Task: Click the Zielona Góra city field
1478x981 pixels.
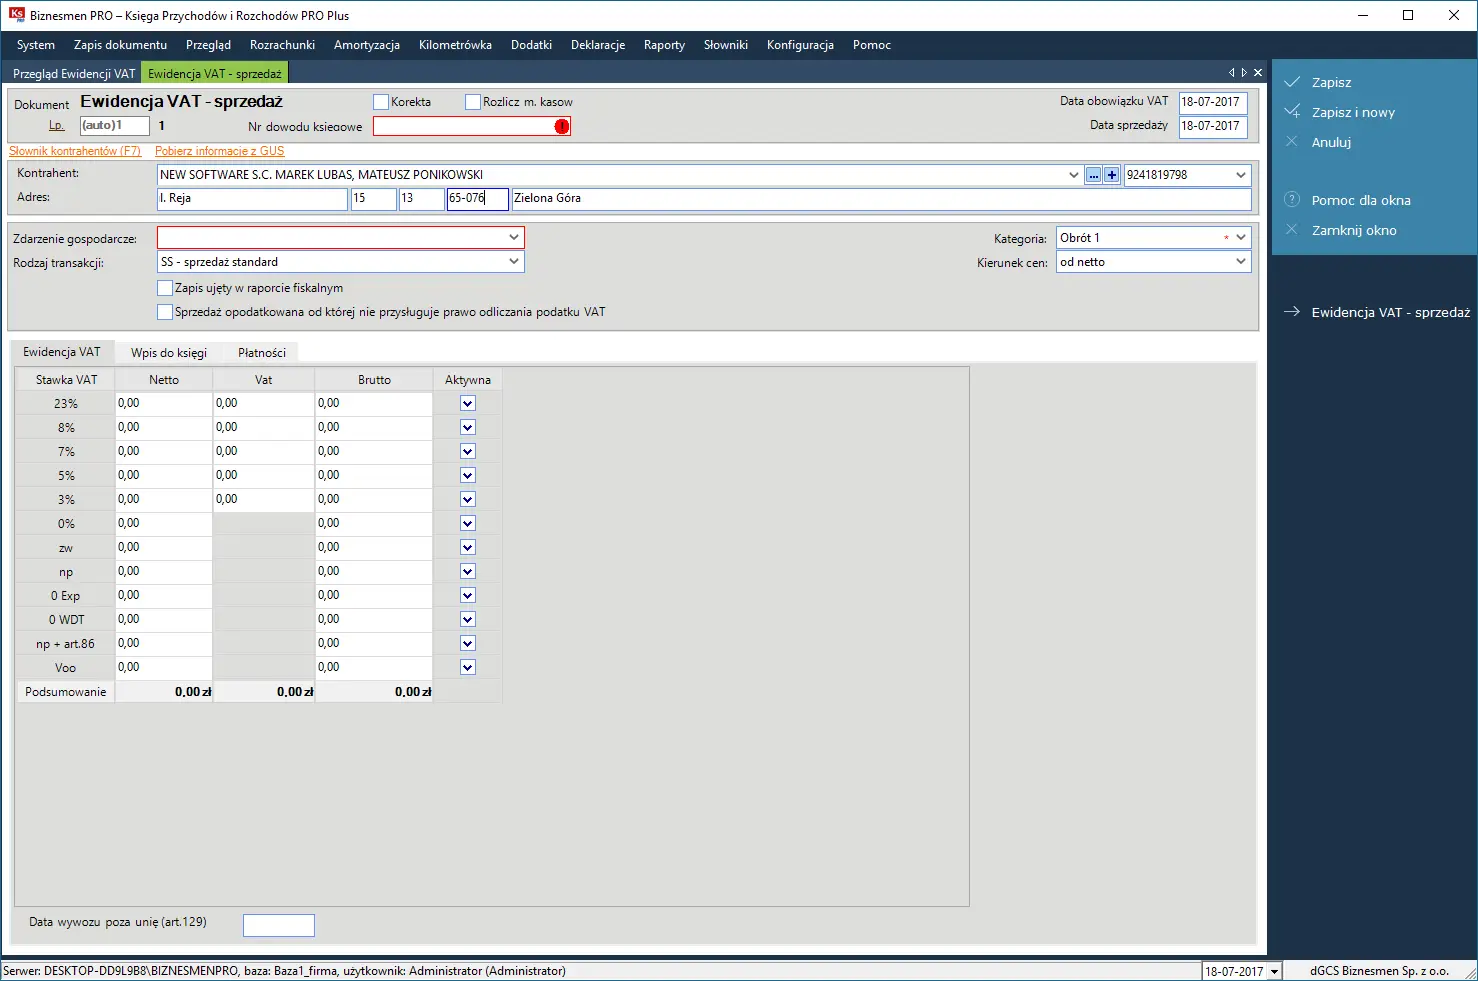Action: click(881, 199)
